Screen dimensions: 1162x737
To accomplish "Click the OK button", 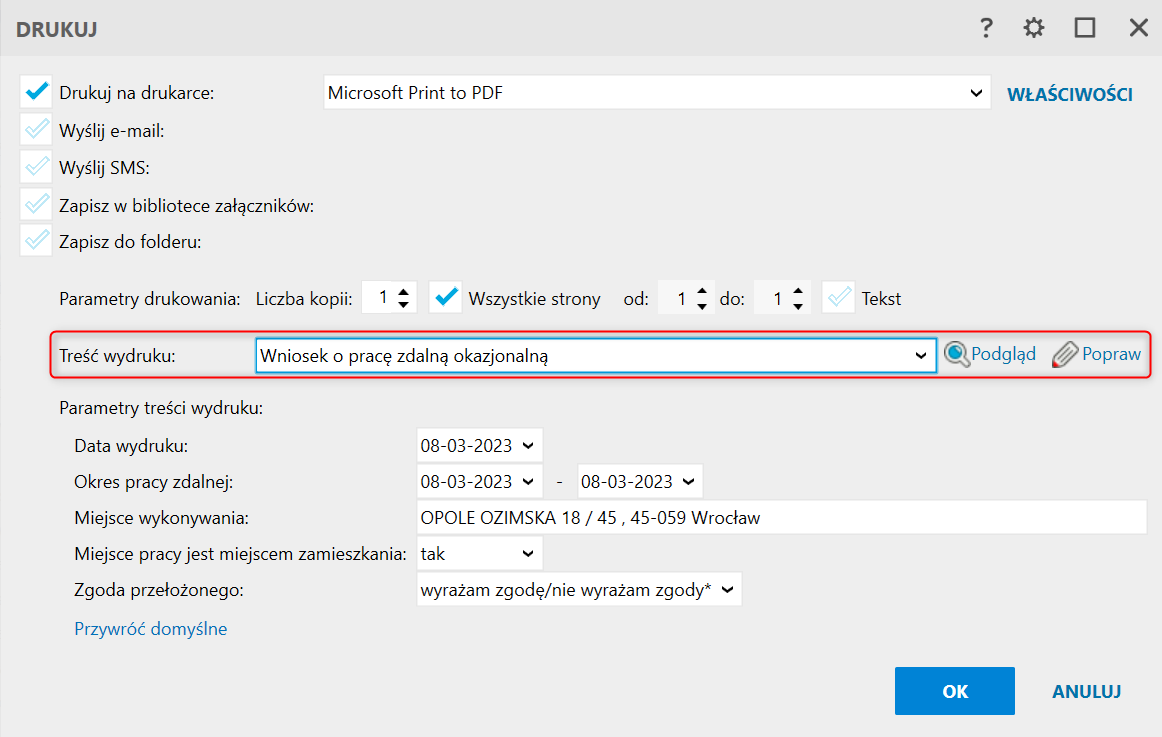I will [954, 691].
